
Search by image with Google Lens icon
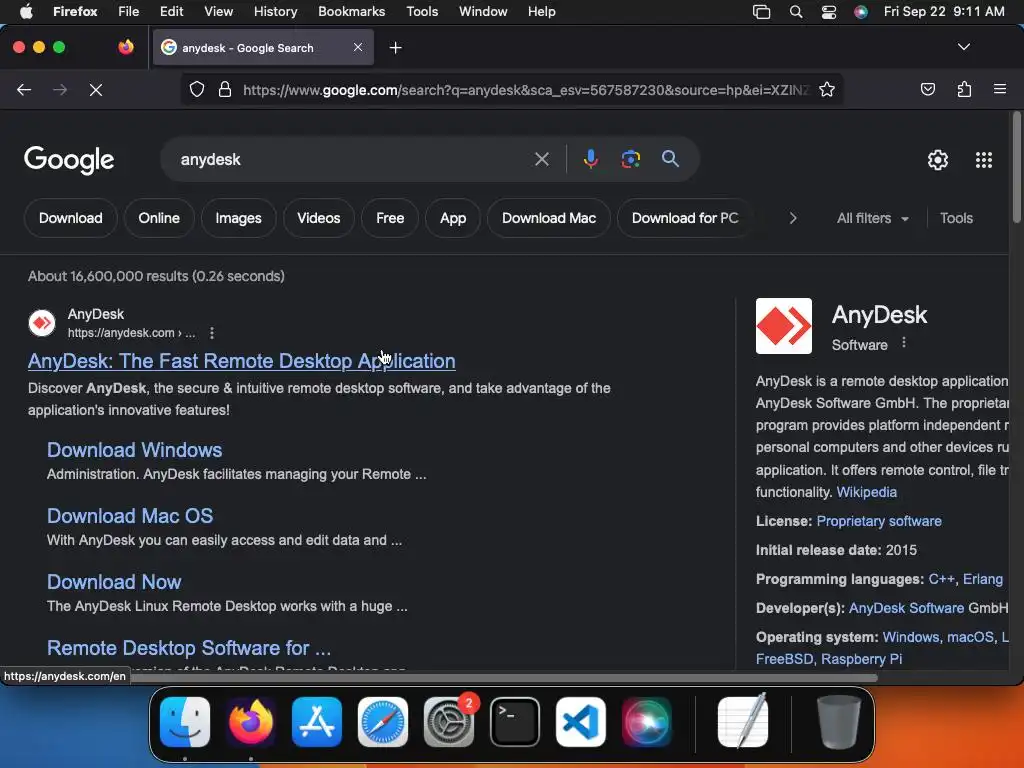click(630, 159)
